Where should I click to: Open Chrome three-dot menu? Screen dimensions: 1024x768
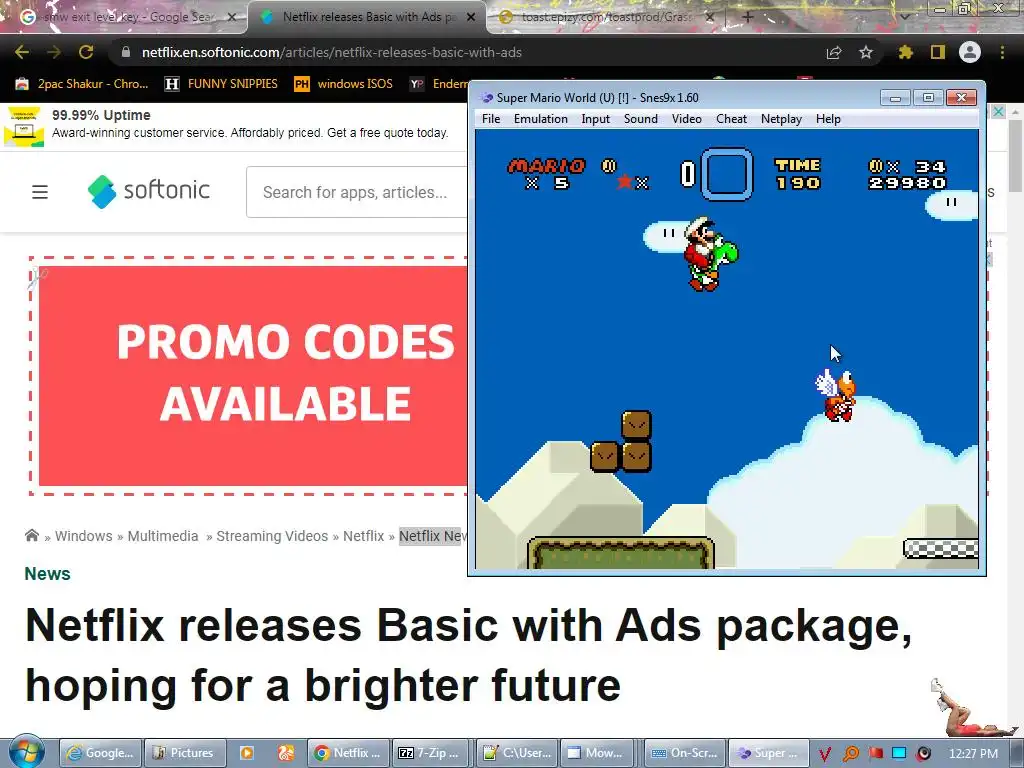(x=1002, y=52)
